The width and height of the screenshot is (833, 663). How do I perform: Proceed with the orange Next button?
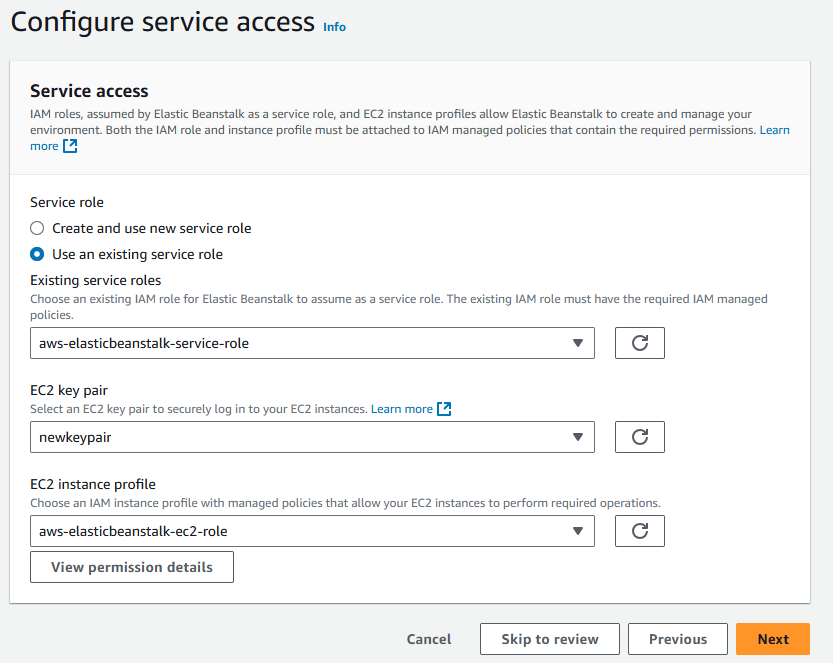point(773,639)
